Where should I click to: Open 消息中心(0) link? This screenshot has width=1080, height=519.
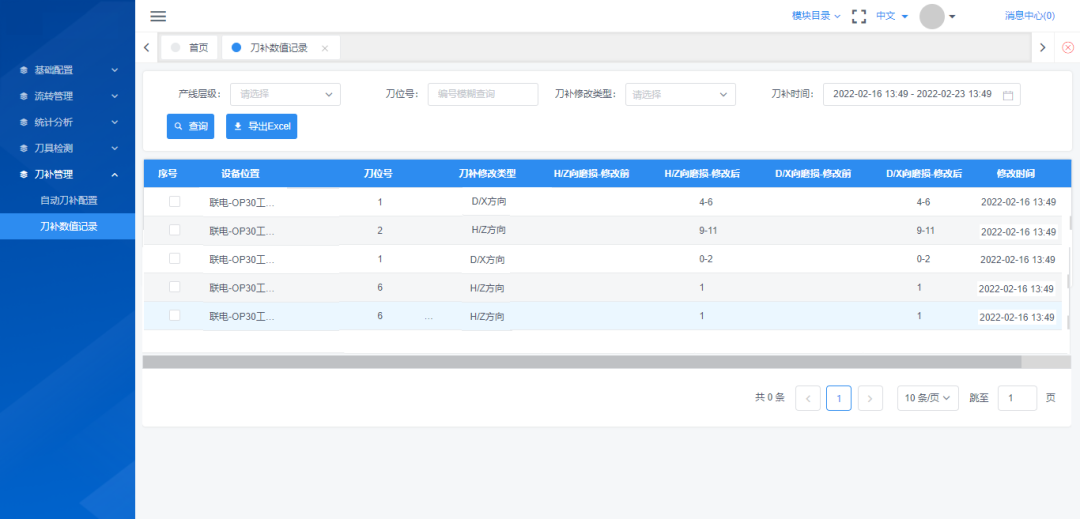tap(1030, 16)
